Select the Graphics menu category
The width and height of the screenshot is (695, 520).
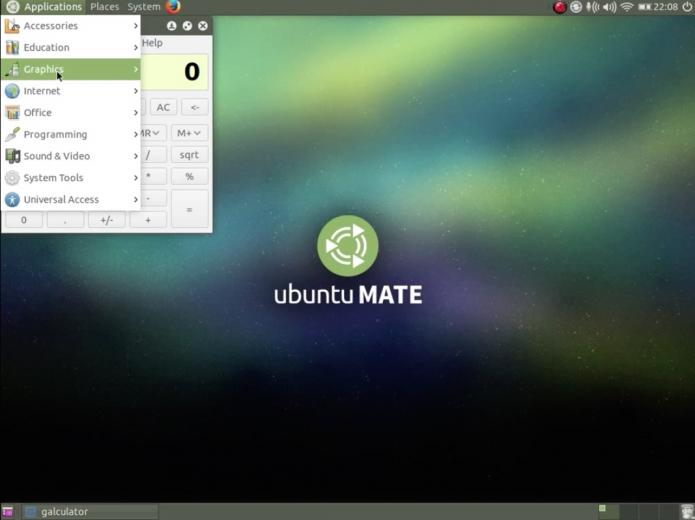(71, 69)
